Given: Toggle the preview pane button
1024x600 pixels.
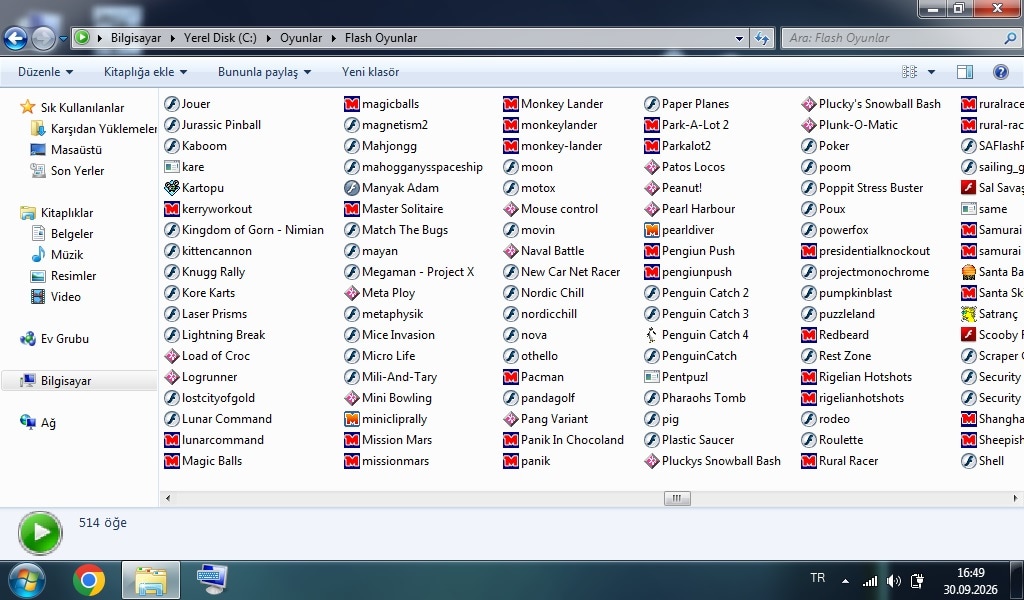Looking at the screenshot, I should (965, 72).
